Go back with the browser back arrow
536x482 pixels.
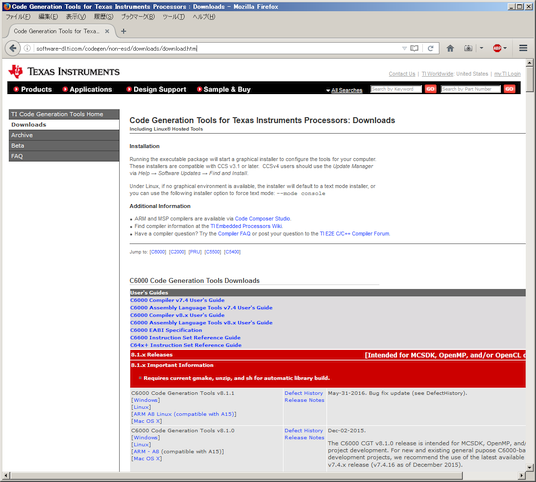click(x=13, y=48)
